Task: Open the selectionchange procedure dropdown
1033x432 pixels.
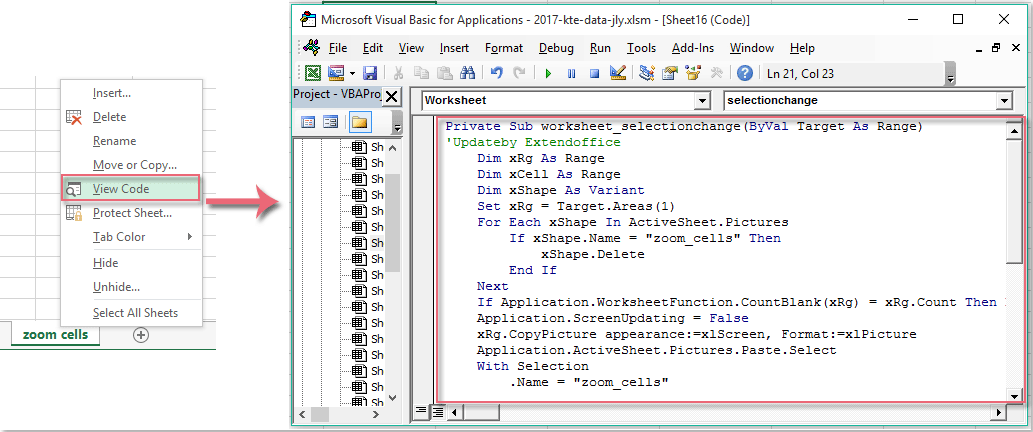Action: tap(1003, 101)
